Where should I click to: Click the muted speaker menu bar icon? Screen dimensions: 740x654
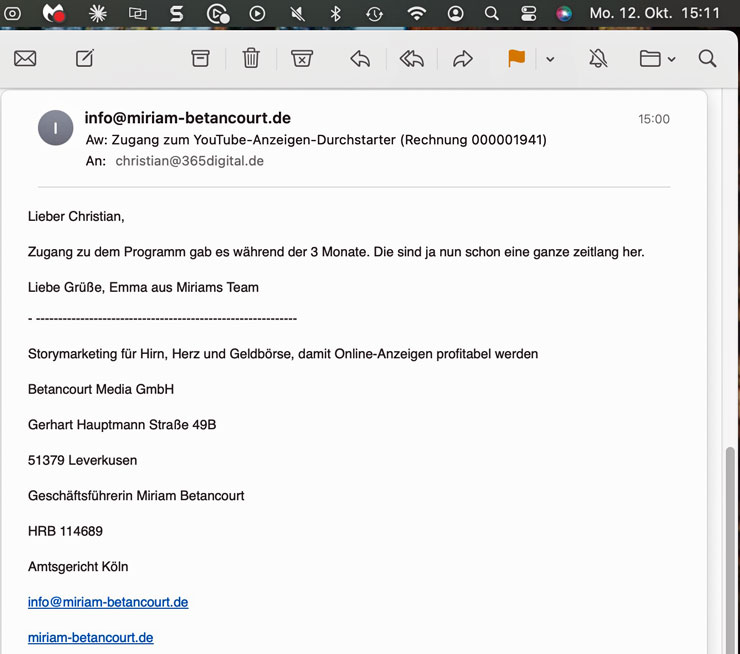pyautogui.click(x=297, y=14)
